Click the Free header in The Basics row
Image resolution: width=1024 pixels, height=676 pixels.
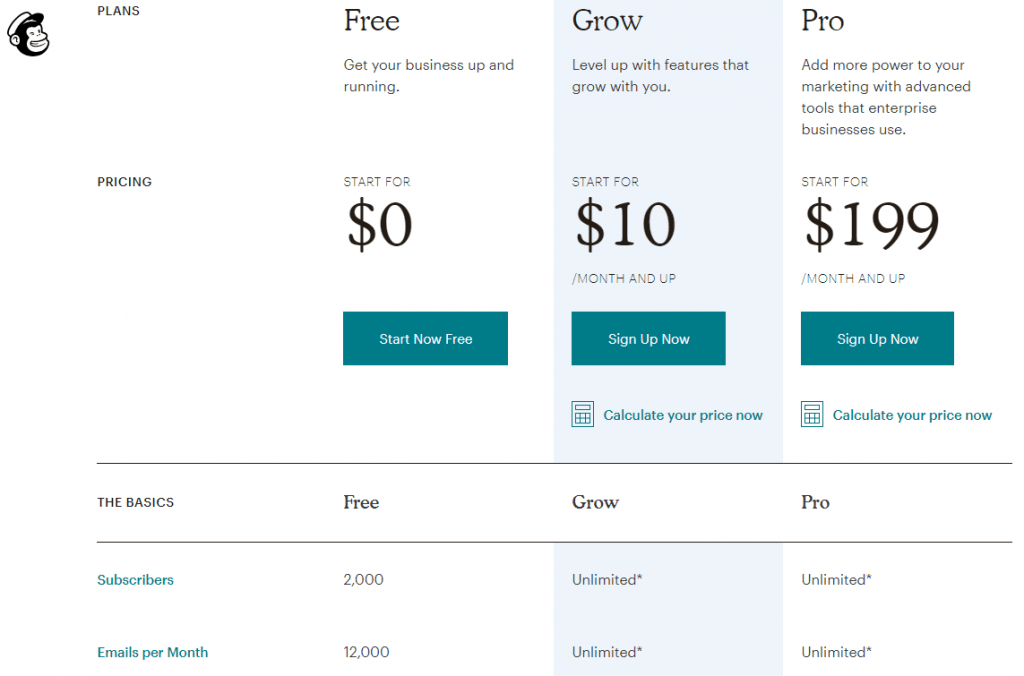pyautogui.click(x=361, y=502)
